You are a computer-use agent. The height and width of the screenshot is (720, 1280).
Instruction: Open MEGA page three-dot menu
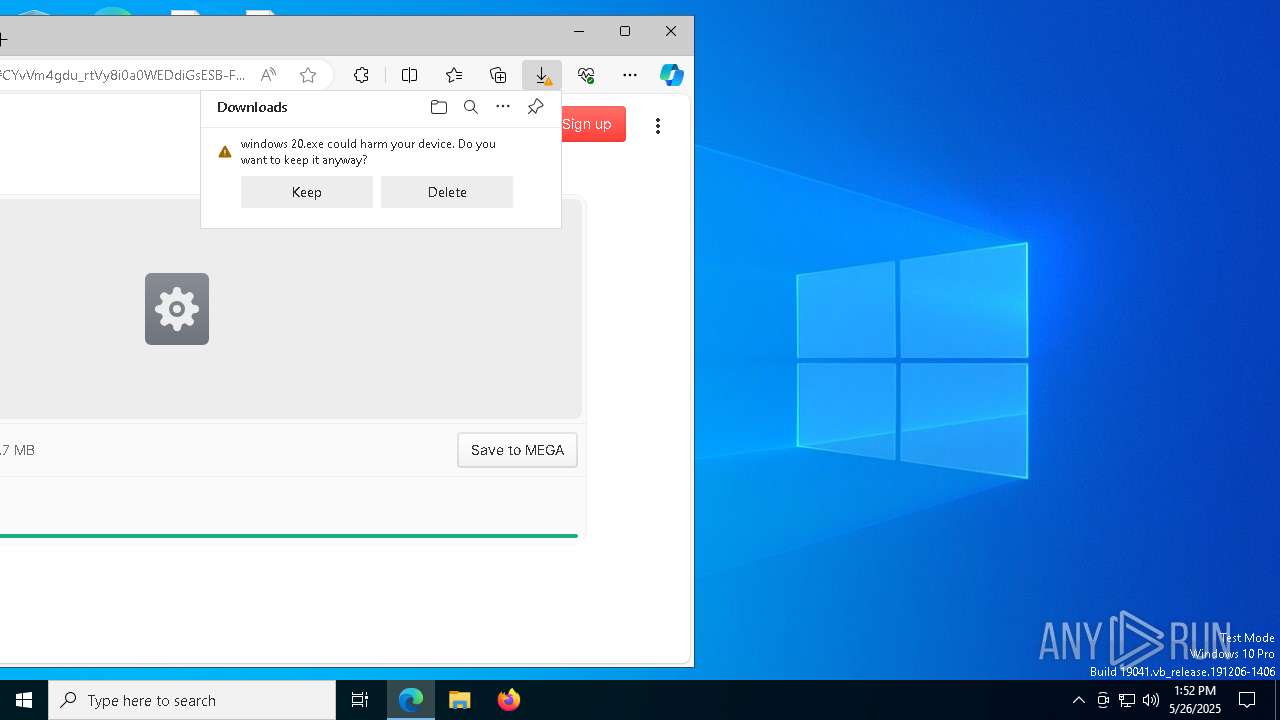pos(658,125)
